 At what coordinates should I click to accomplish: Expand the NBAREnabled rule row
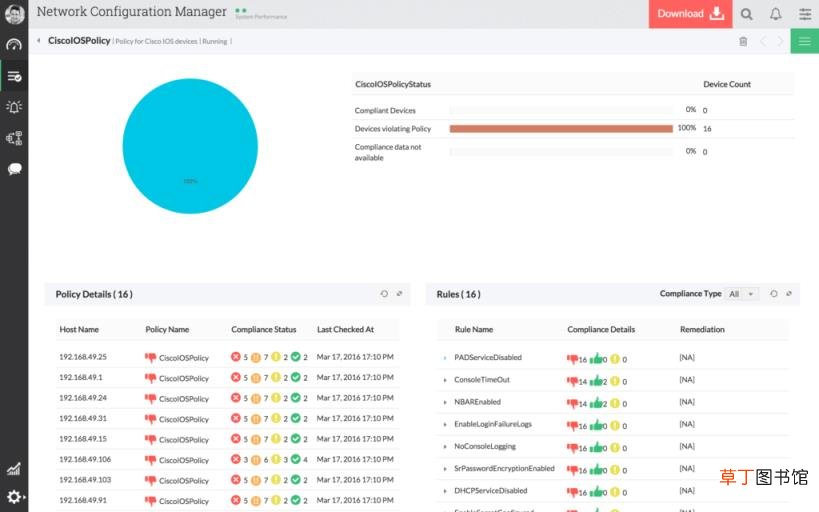click(x=445, y=402)
